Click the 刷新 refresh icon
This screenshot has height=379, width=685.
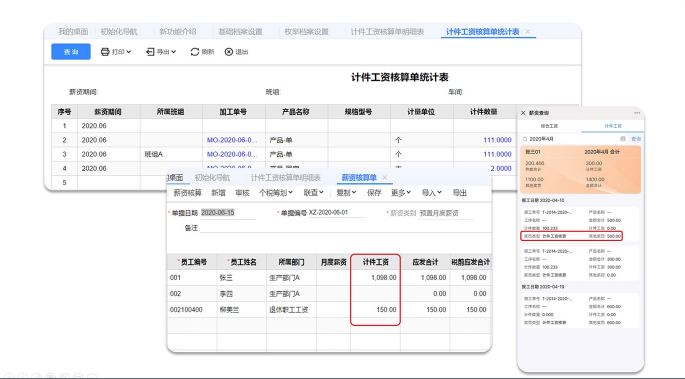point(194,52)
